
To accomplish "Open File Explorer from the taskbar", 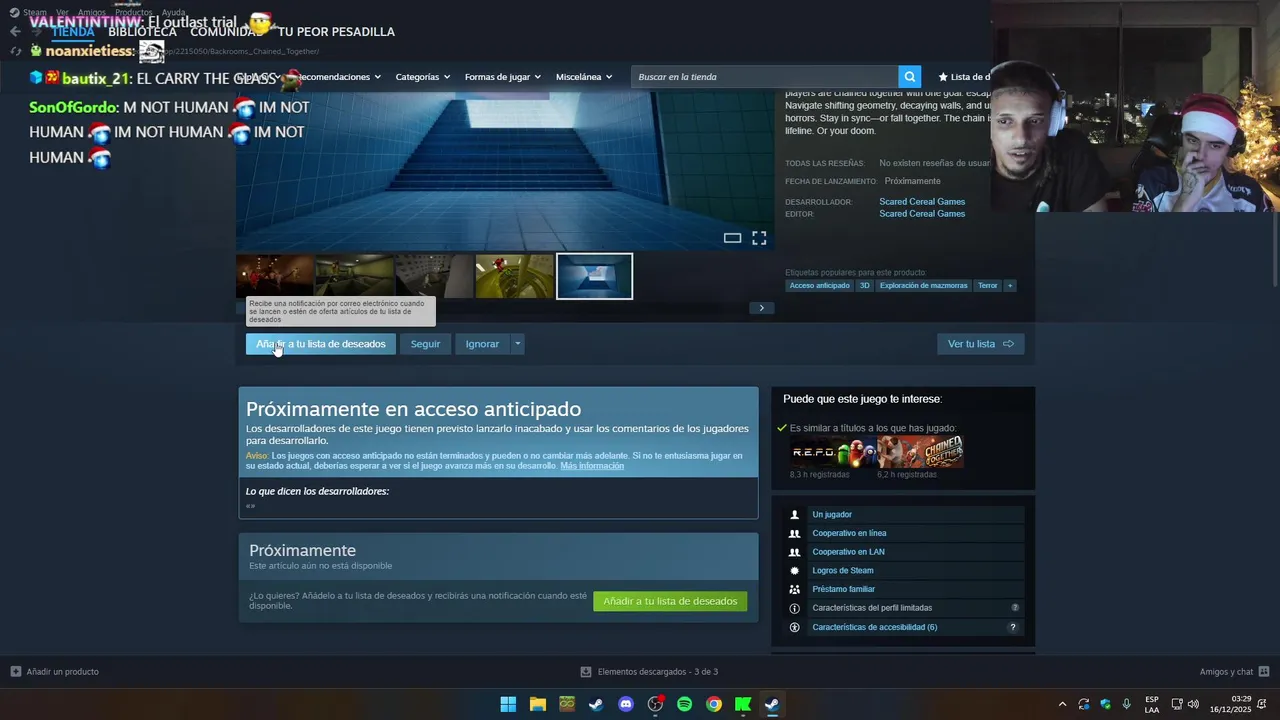I will pos(537,704).
